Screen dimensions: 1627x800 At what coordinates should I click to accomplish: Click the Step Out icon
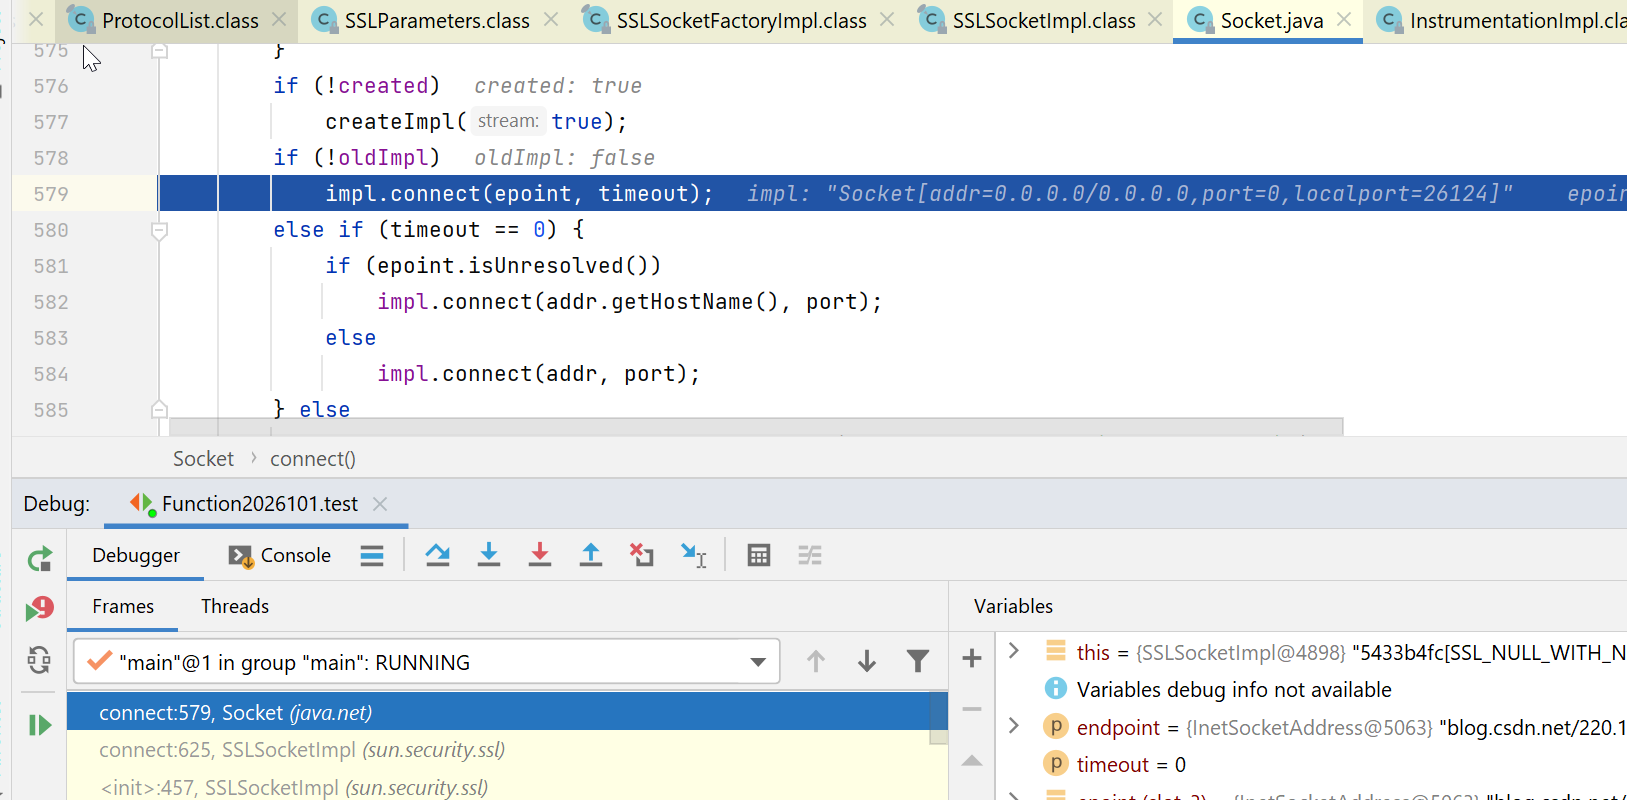[x=591, y=555]
